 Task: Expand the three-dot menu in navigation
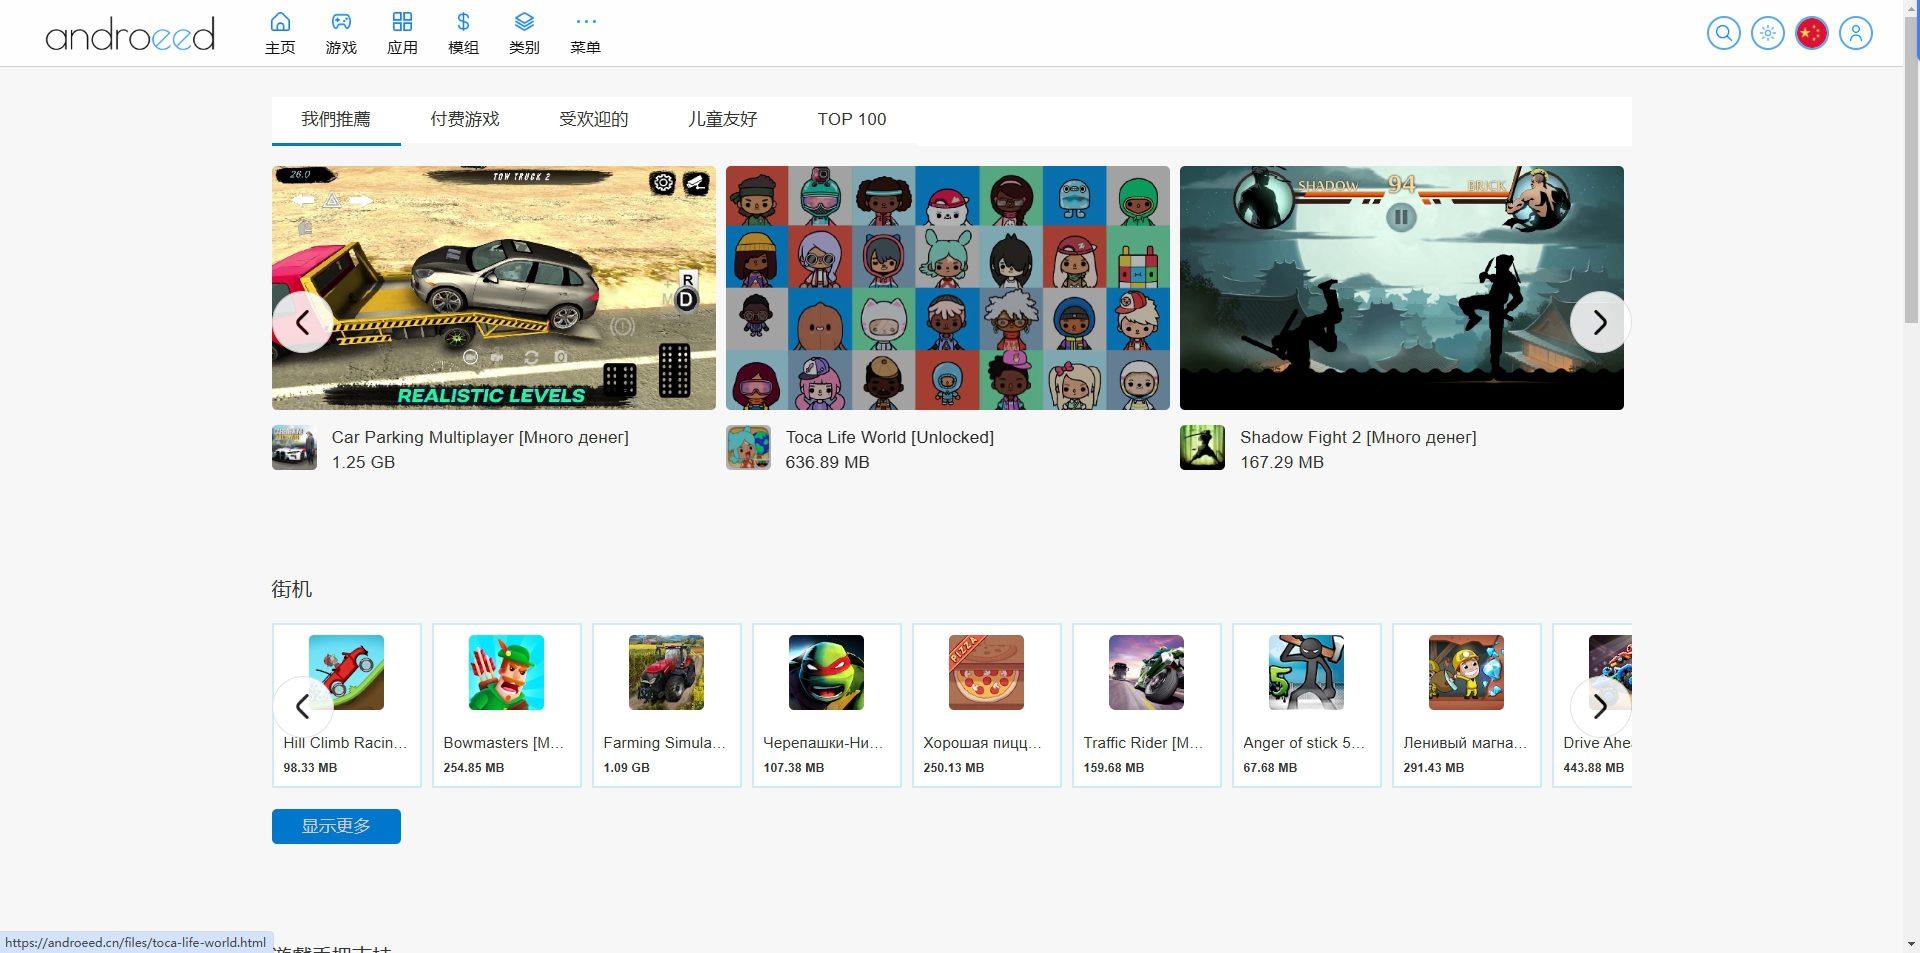click(585, 33)
